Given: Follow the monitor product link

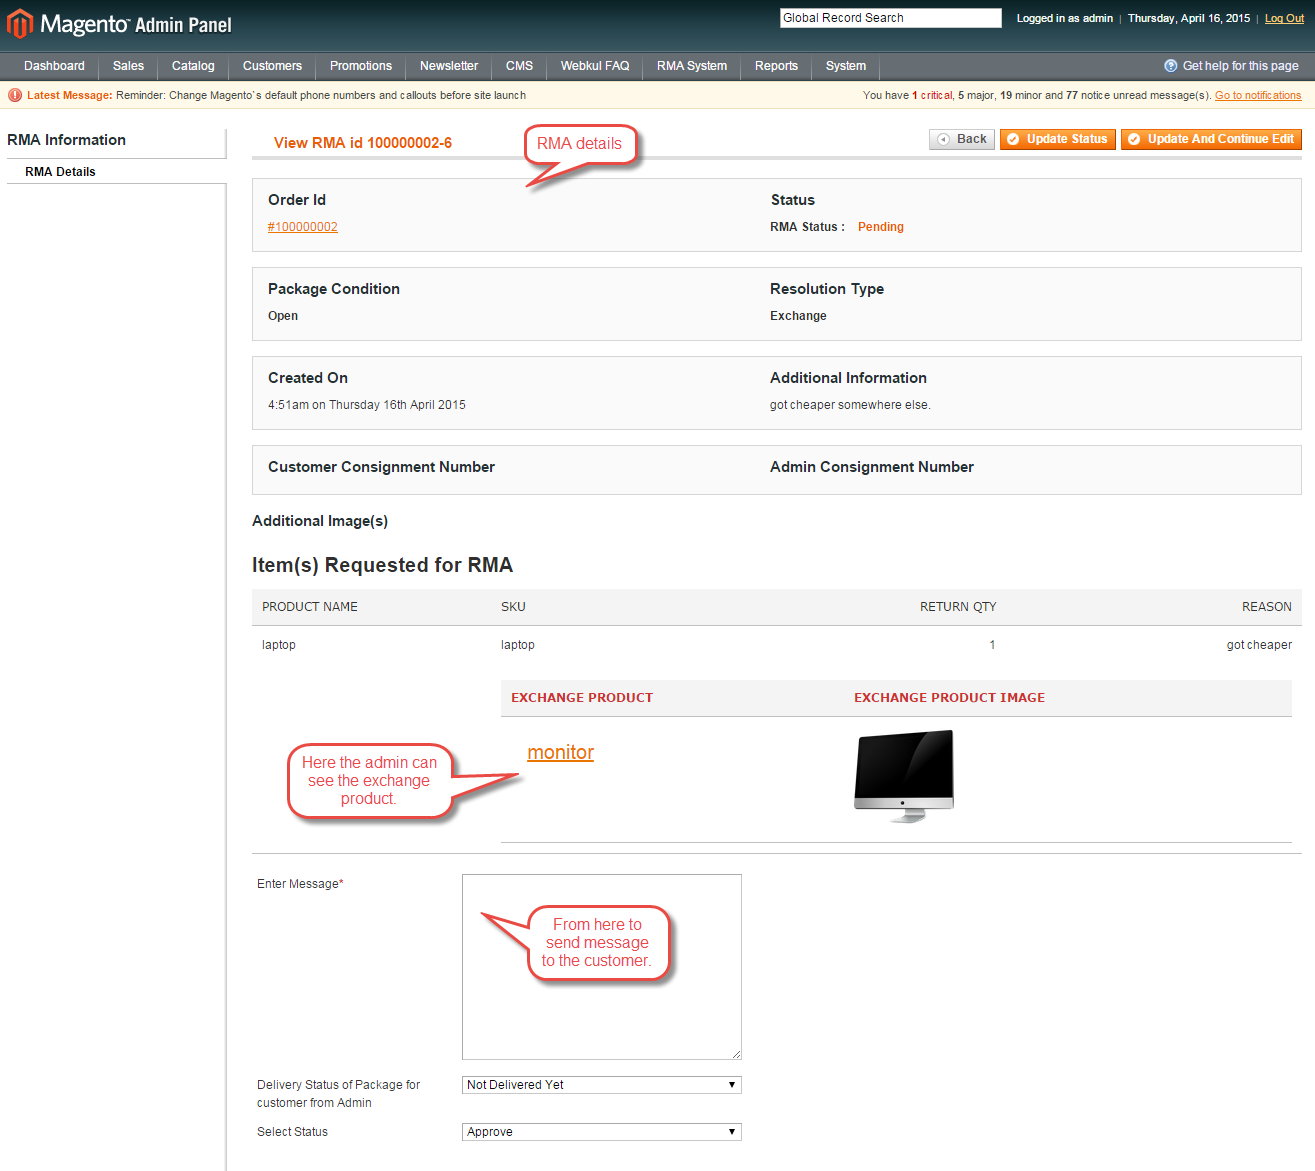Looking at the screenshot, I should (x=560, y=752).
